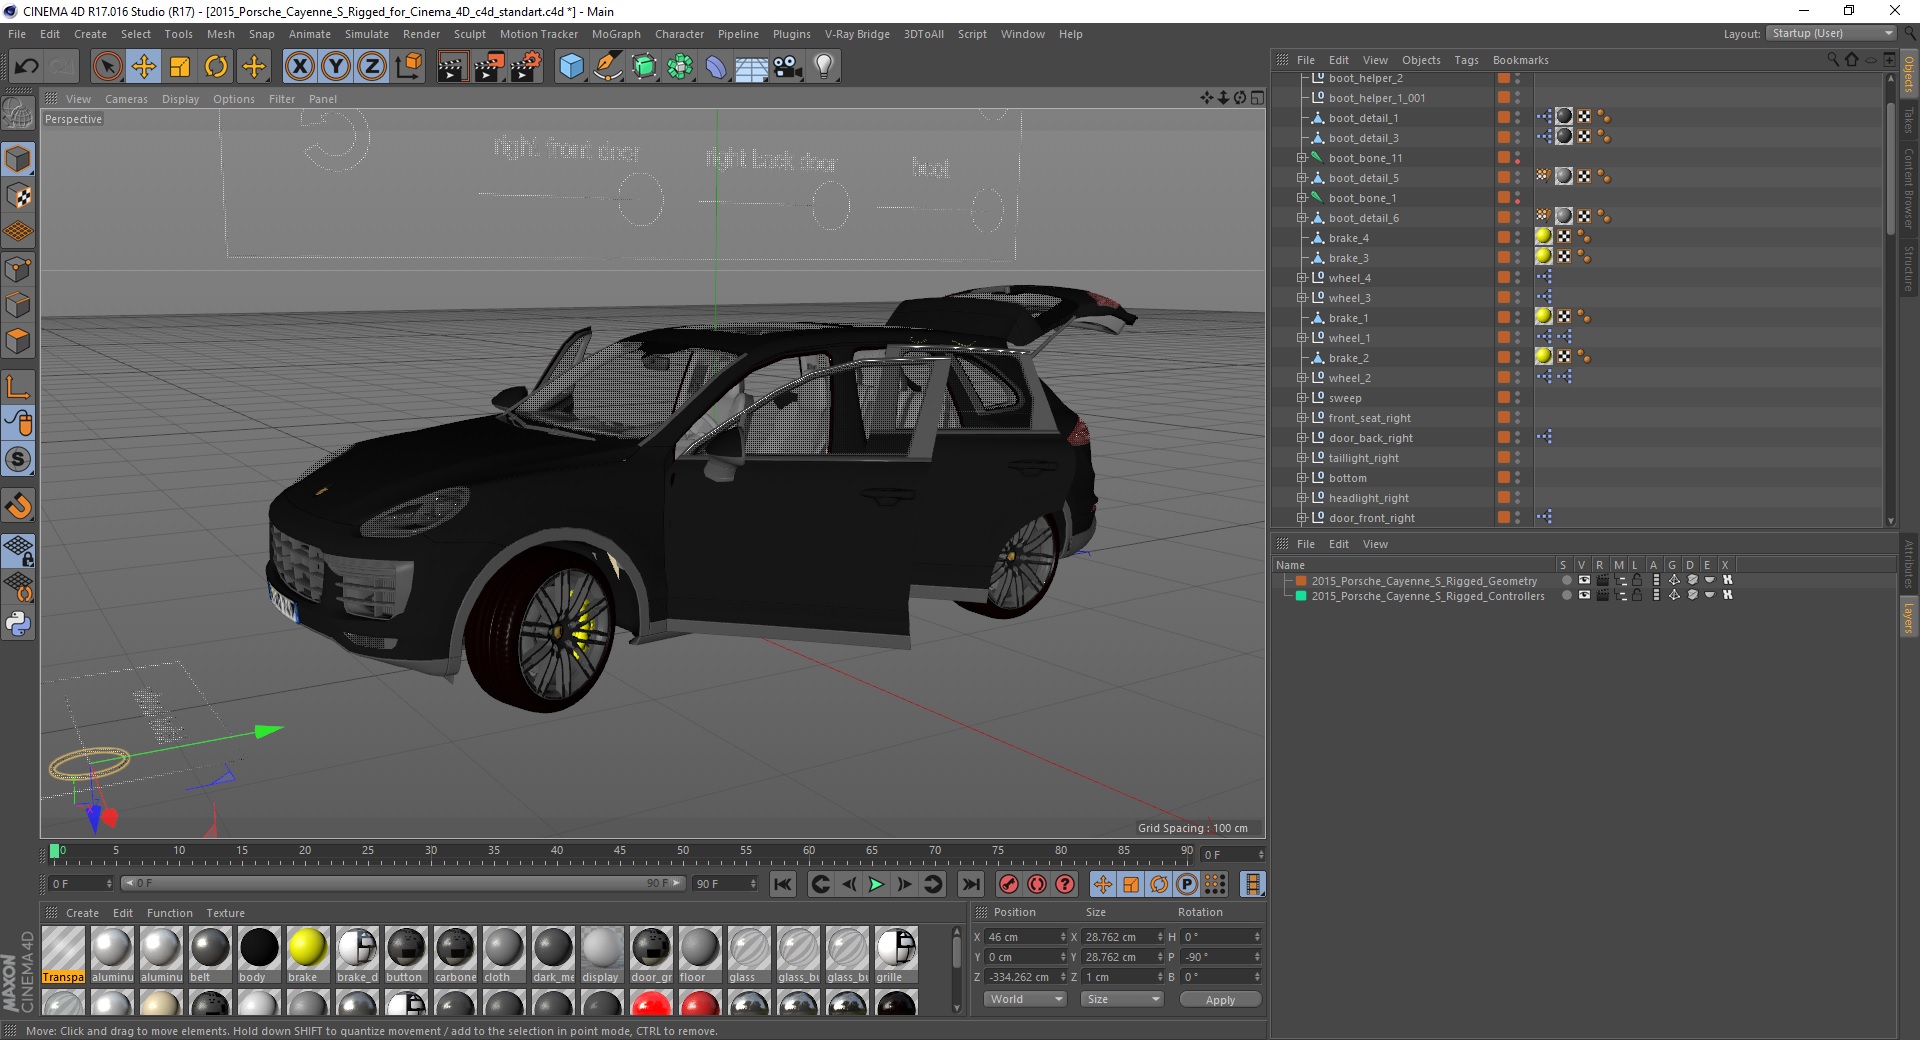Select the Move tool
The height and width of the screenshot is (1040, 1920).
[144, 67]
